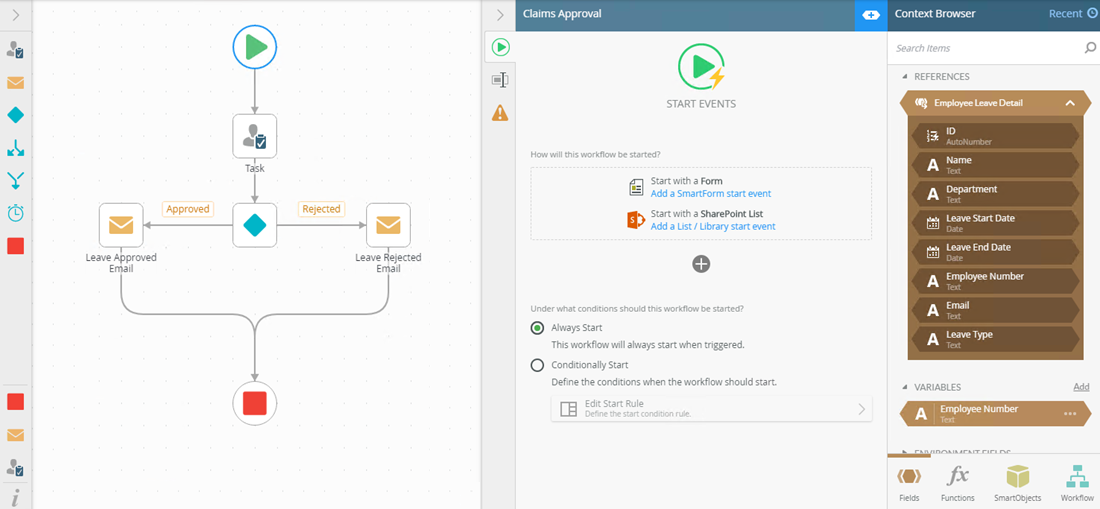Screen dimensions: 1100x509
Task: Collapse the Employee Leave Detail reference
Action: pos(1070,103)
